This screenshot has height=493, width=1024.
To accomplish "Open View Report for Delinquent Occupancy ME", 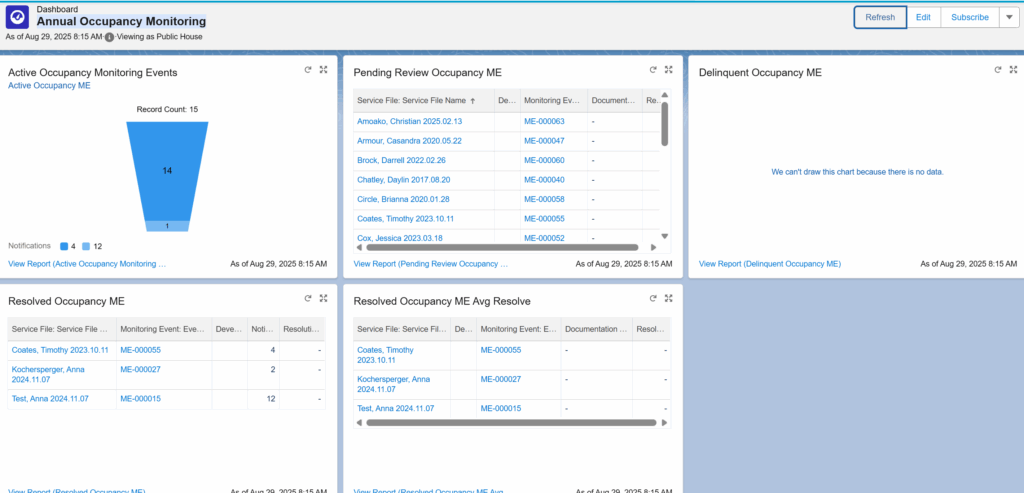I will click(769, 264).
